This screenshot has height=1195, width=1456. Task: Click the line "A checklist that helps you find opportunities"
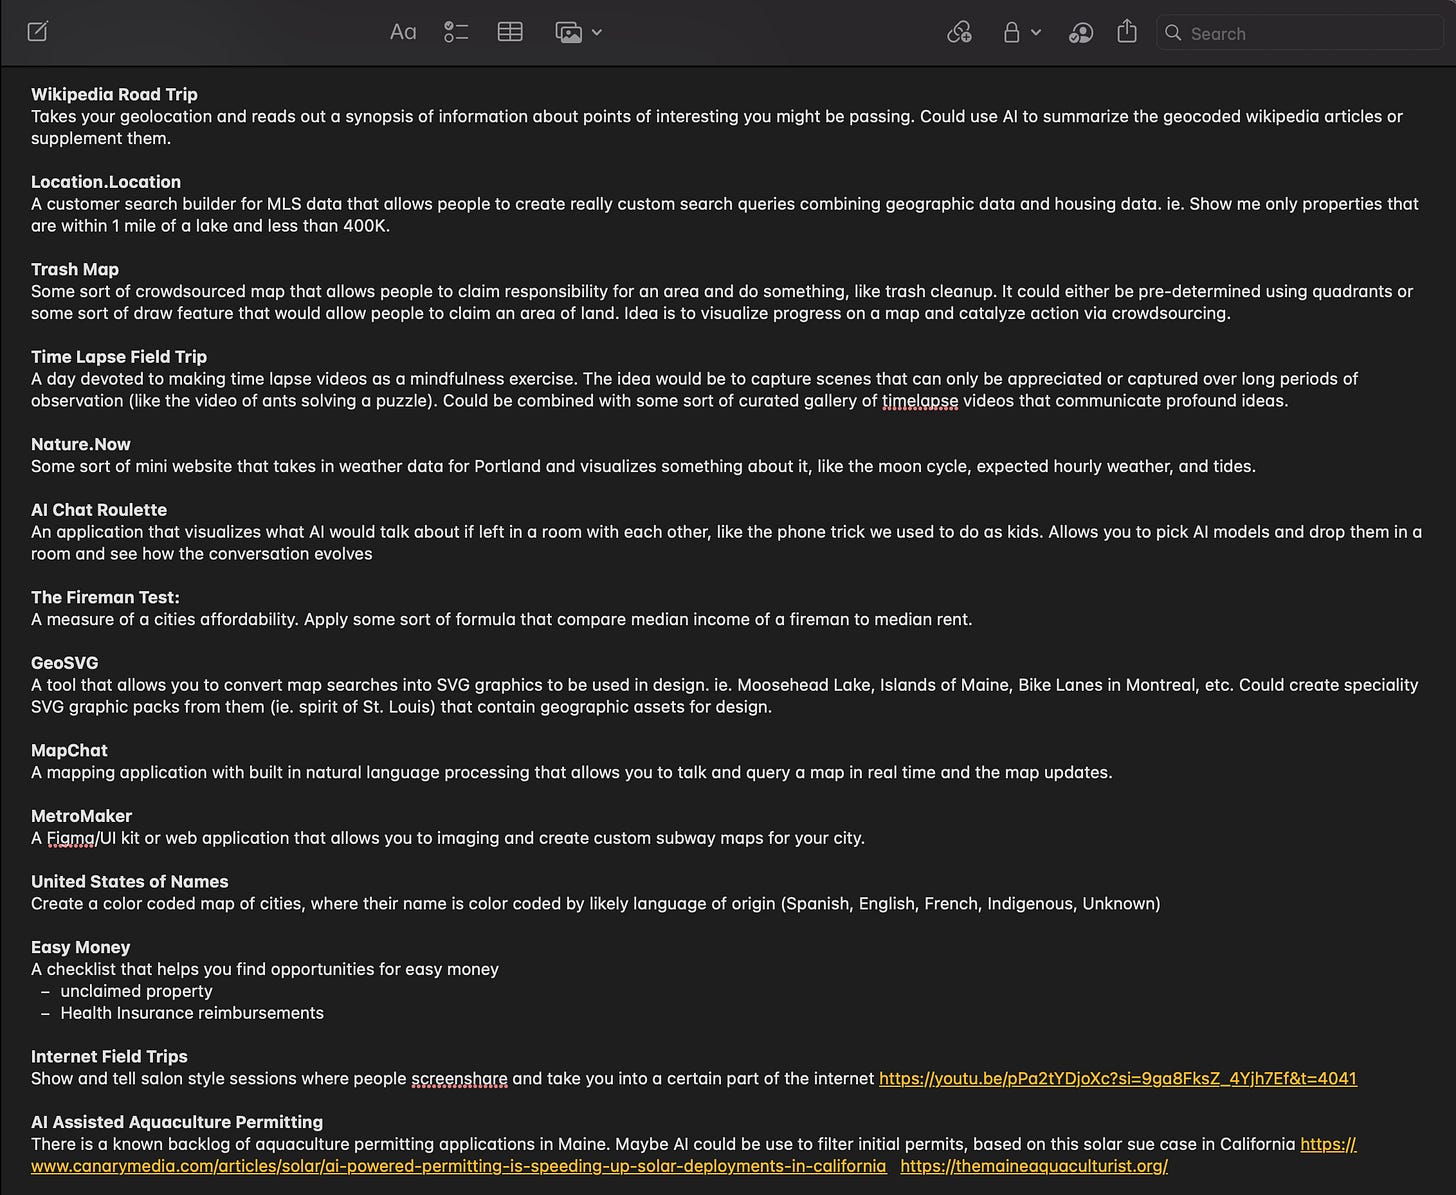click(265, 969)
